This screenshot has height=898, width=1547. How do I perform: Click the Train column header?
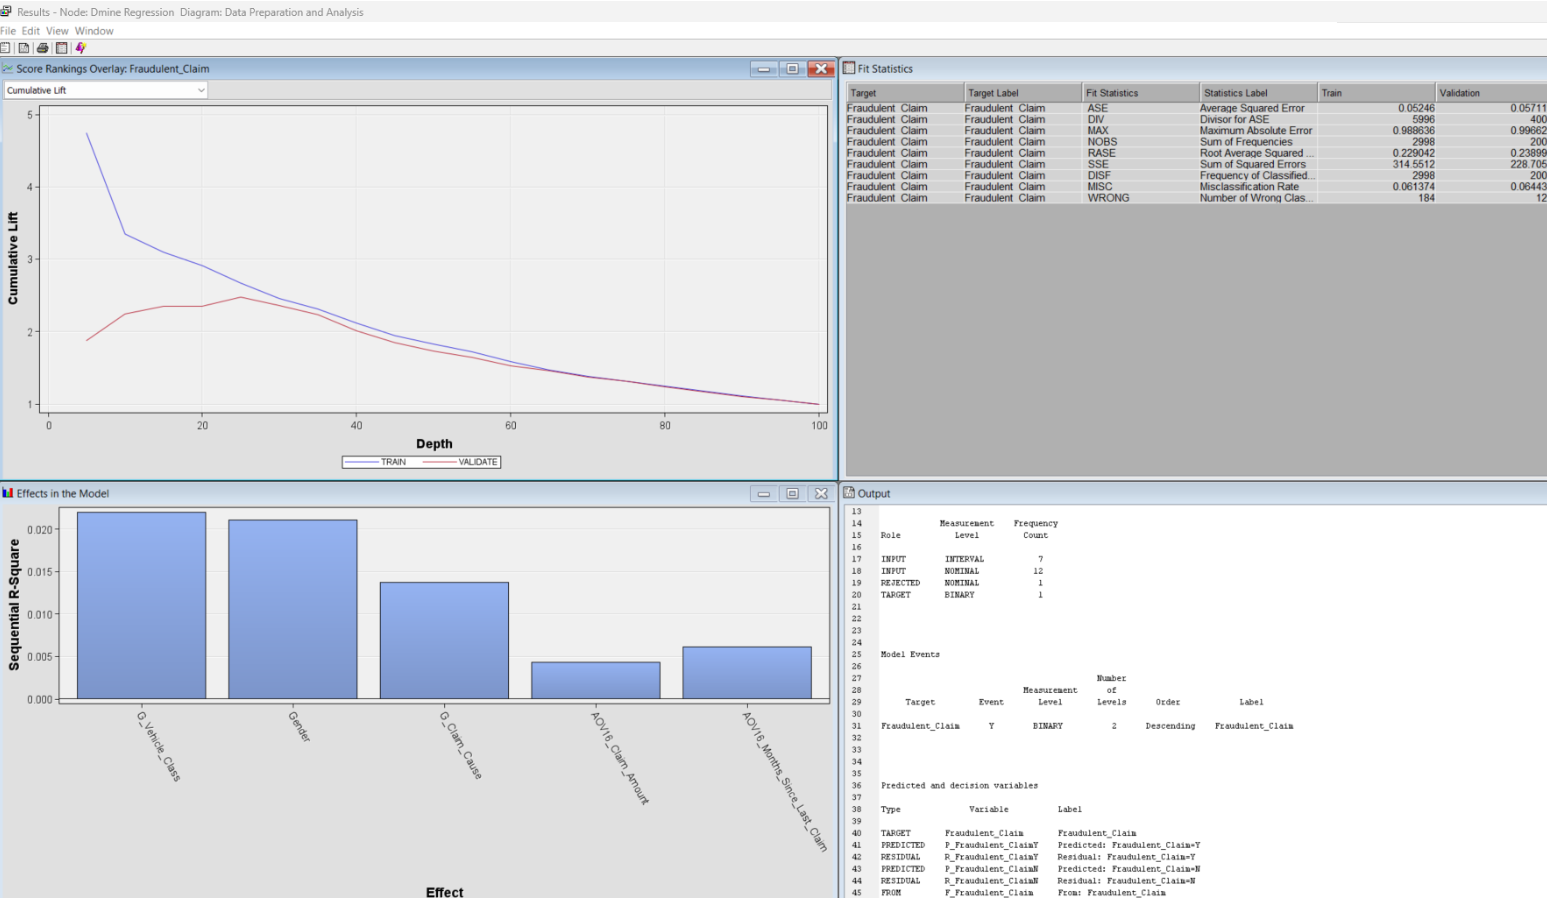point(1377,93)
